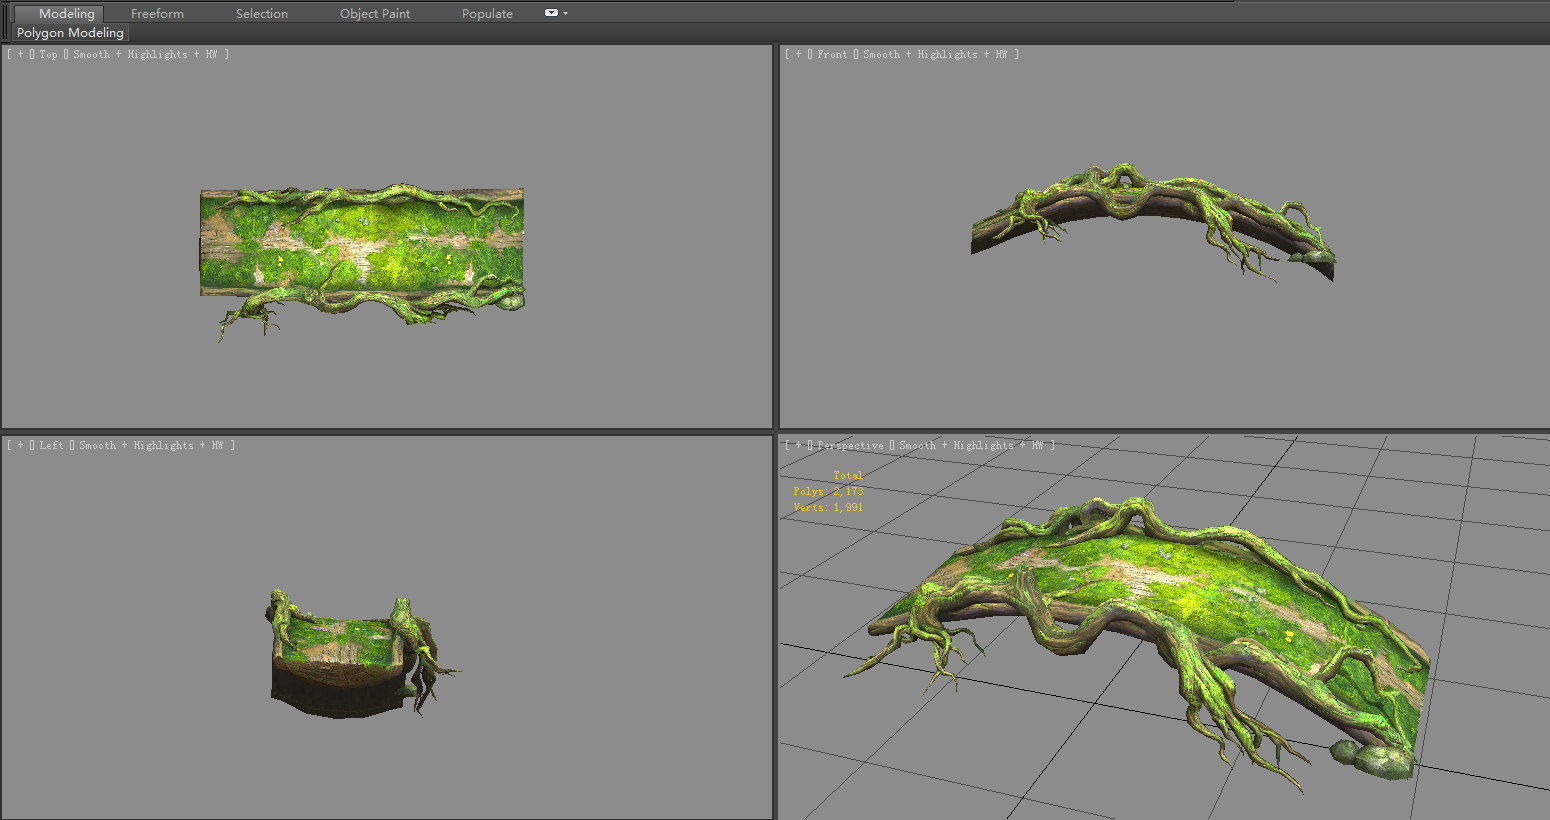Click the Perspective viewport view label

[x=850, y=445]
